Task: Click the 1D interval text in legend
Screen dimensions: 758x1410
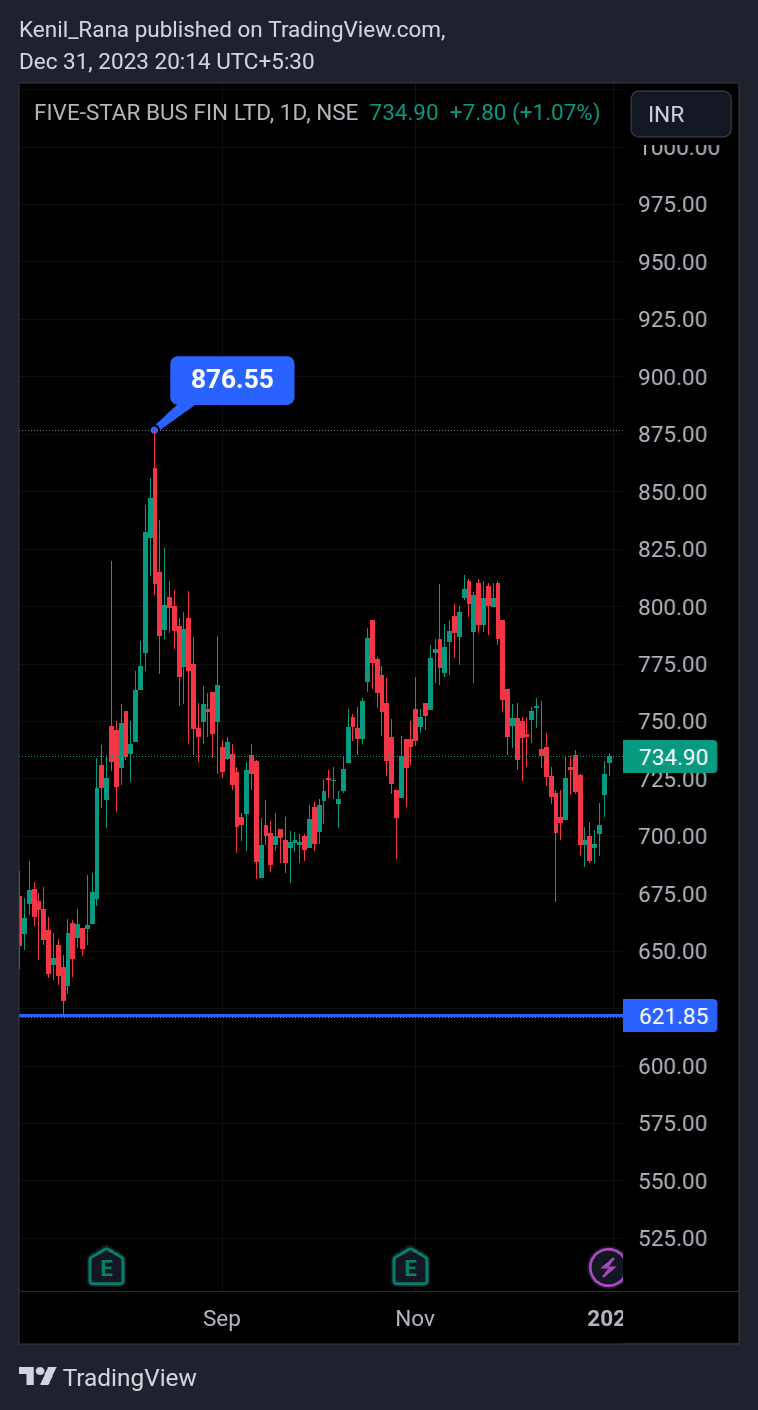Action: pyautogui.click(x=292, y=113)
